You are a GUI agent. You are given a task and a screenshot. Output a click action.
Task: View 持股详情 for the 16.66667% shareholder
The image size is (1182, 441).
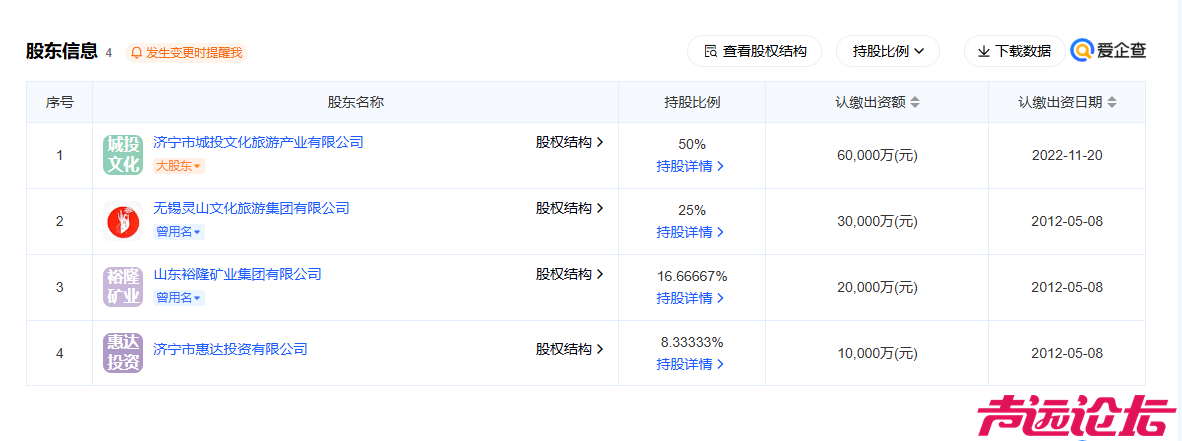pos(691,299)
